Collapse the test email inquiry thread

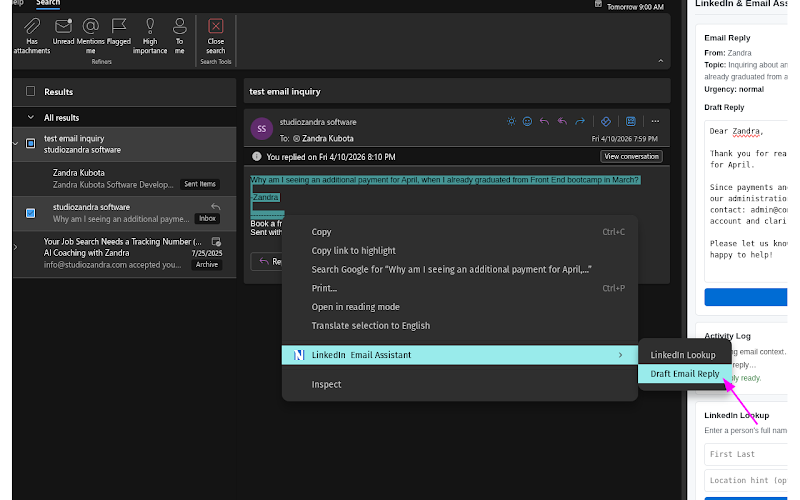click(16, 143)
